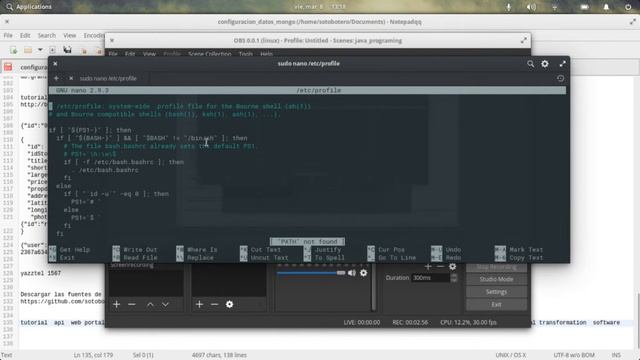The height and width of the screenshot is (360, 640).
Task: Click the Open folder icon in Notepadqq
Action: pos(28,50)
